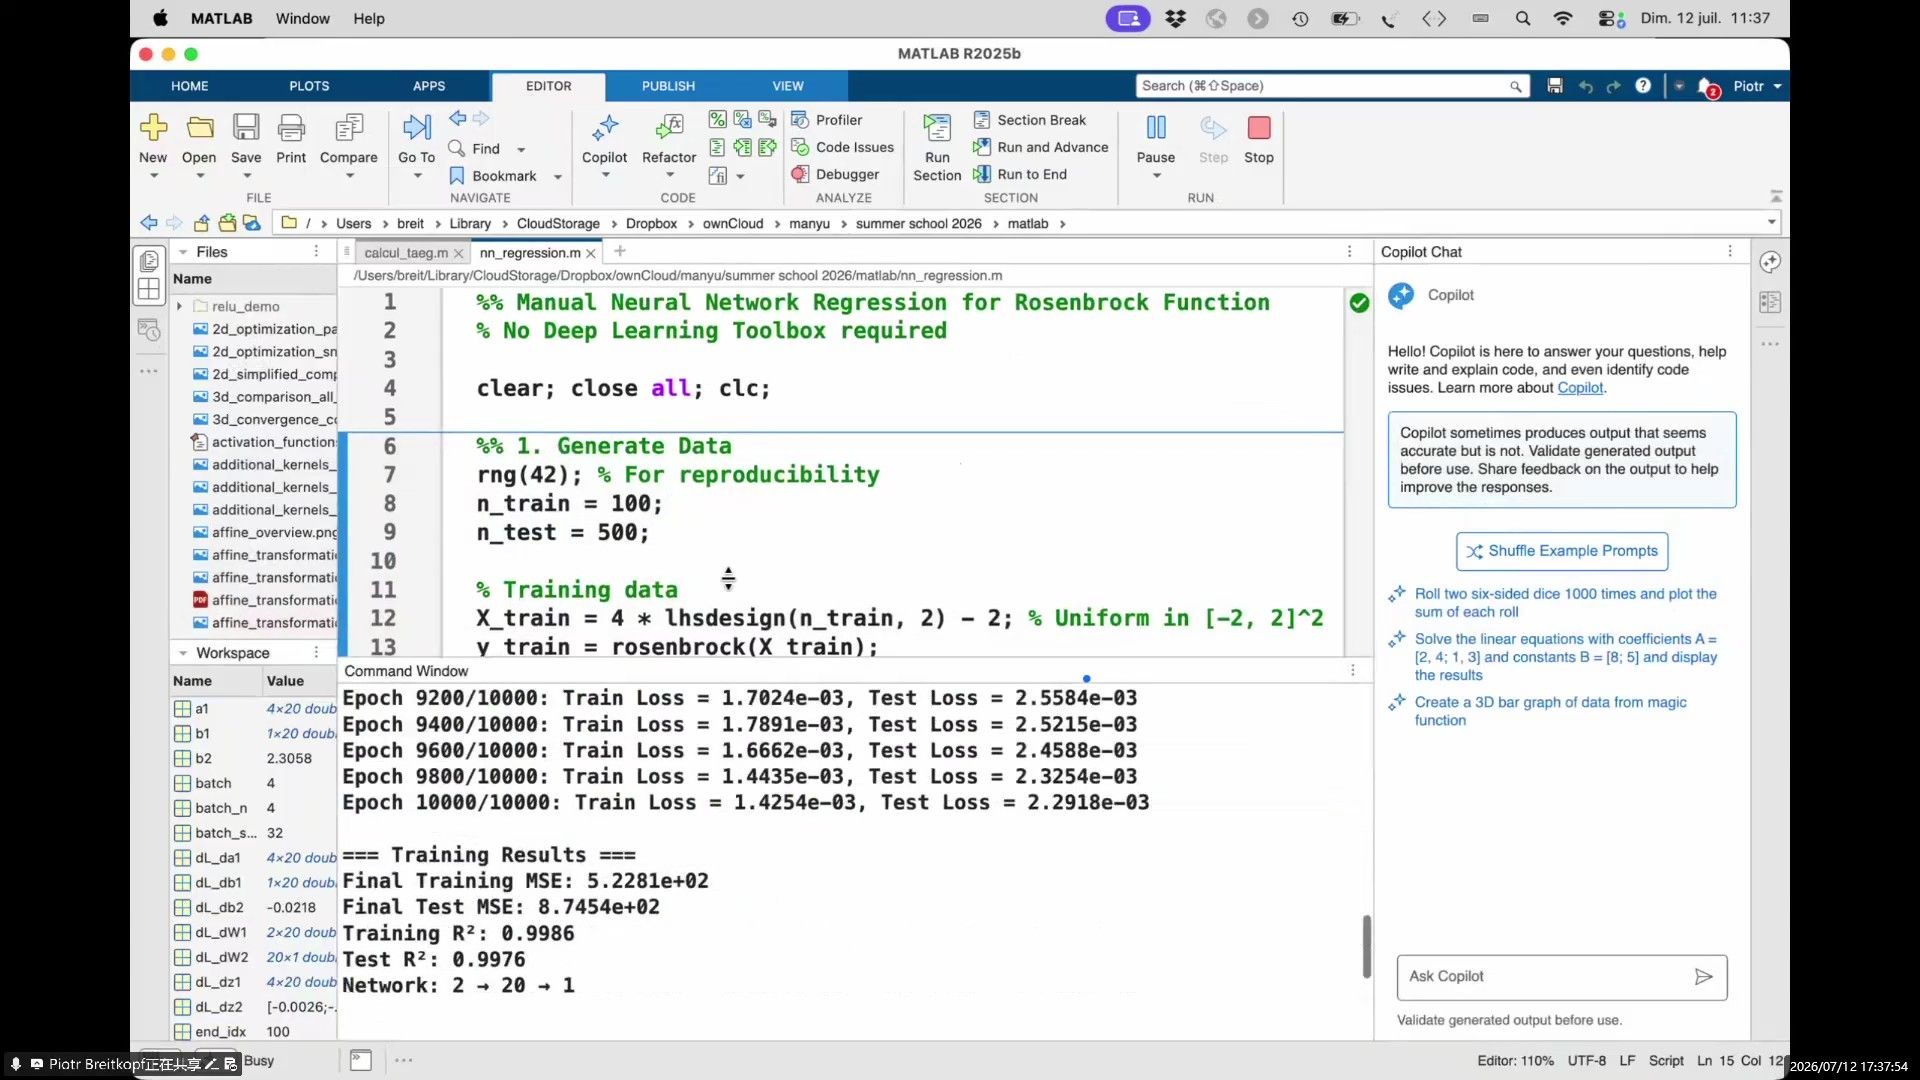Screen dimensions: 1920x1080
Task: Click the Print icon
Action: click(x=291, y=127)
